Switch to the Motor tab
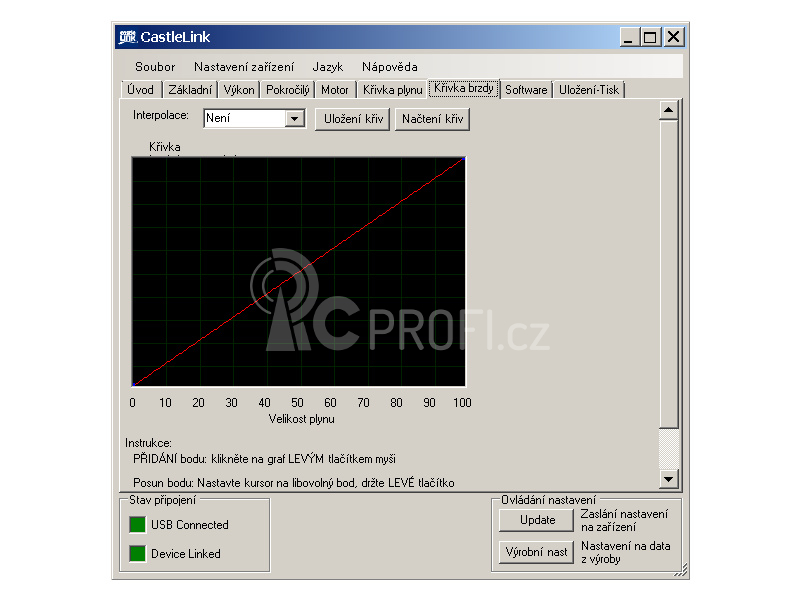The width and height of the screenshot is (800, 600). point(335,90)
